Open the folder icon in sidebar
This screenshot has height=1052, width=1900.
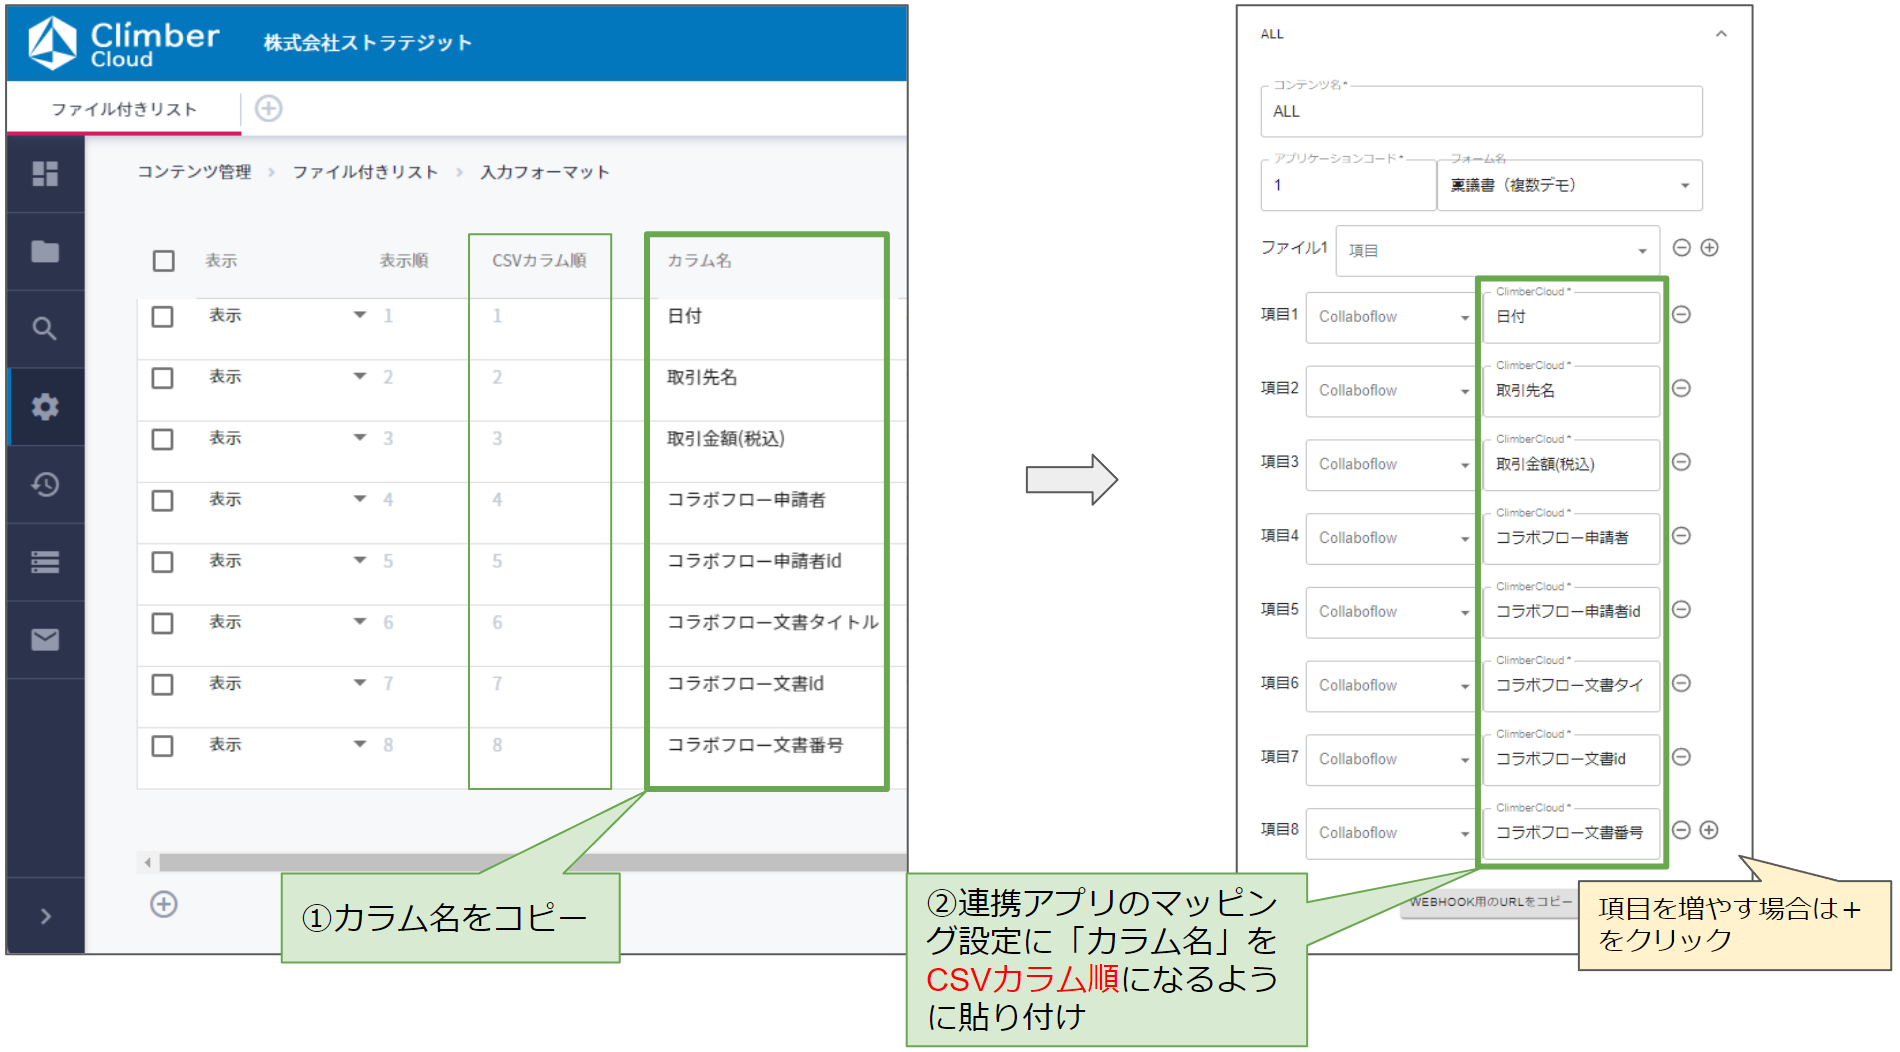tap(45, 251)
